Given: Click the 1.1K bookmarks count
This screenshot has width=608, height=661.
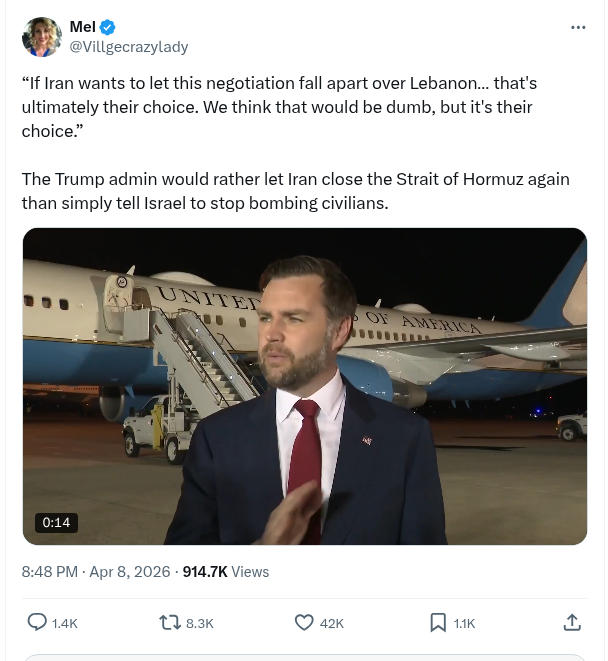Looking at the screenshot, I should pyautogui.click(x=464, y=623).
